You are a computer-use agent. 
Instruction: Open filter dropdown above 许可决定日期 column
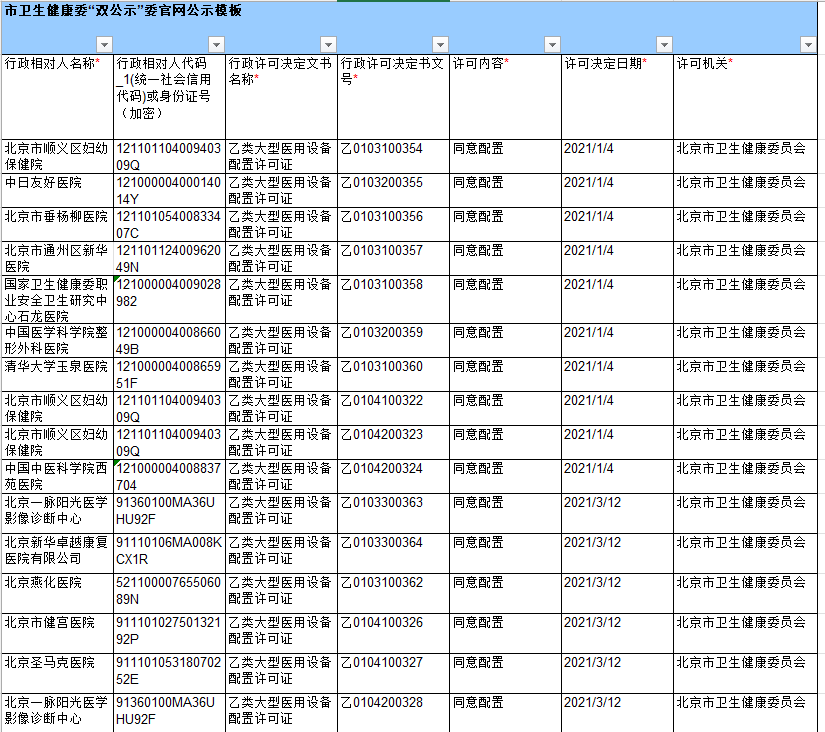click(665, 45)
